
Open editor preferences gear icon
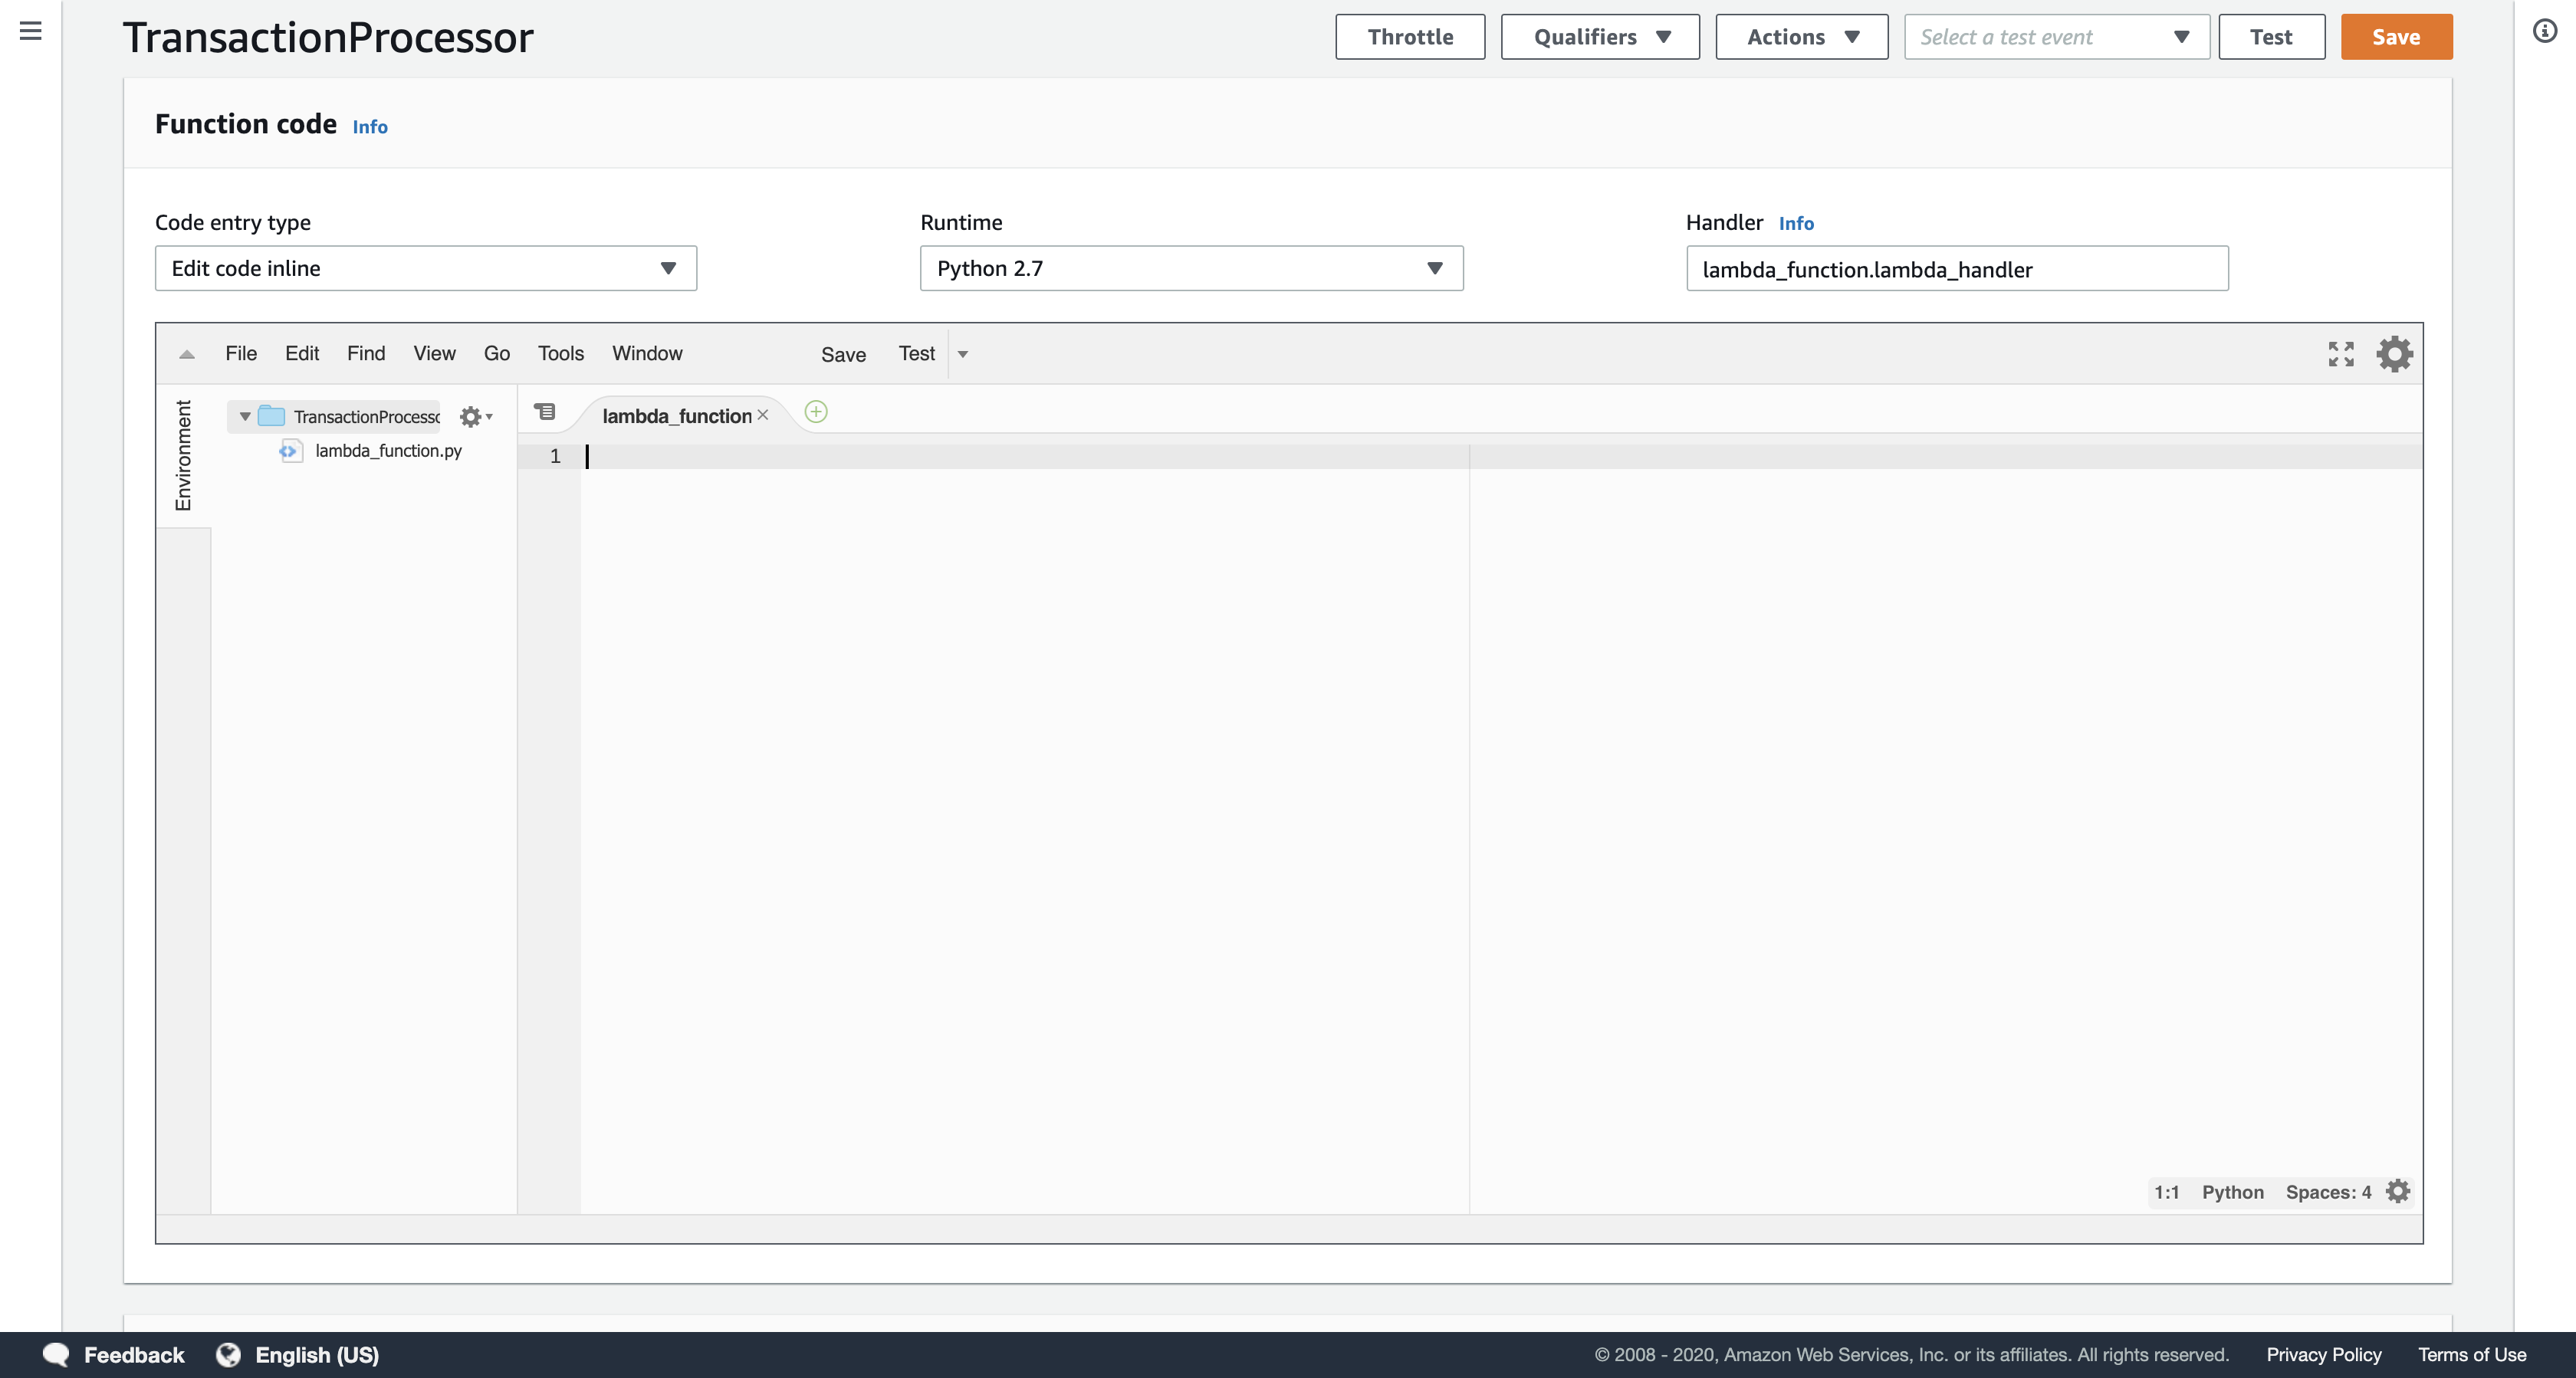click(x=2394, y=354)
